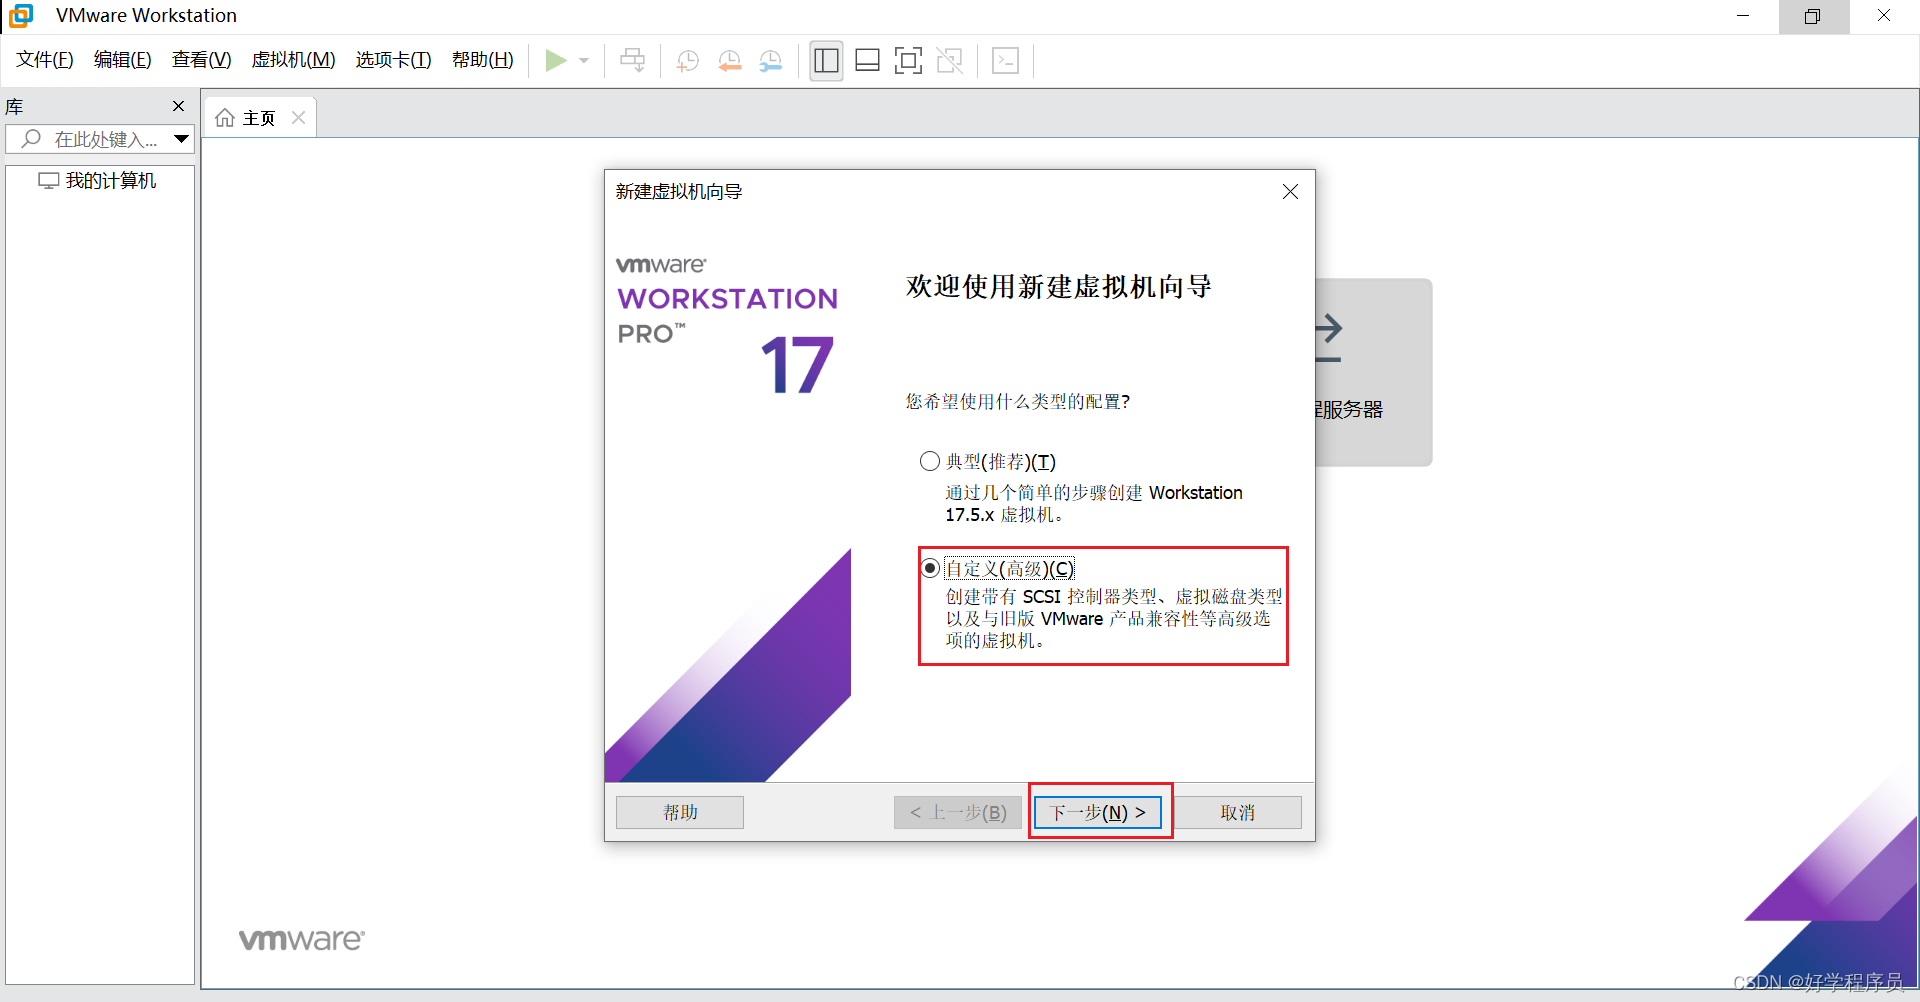Image resolution: width=1920 pixels, height=1002 pixels.
Task: Open the 文件(F) menu
Action: pyautogui.click(x=45, y=60)
